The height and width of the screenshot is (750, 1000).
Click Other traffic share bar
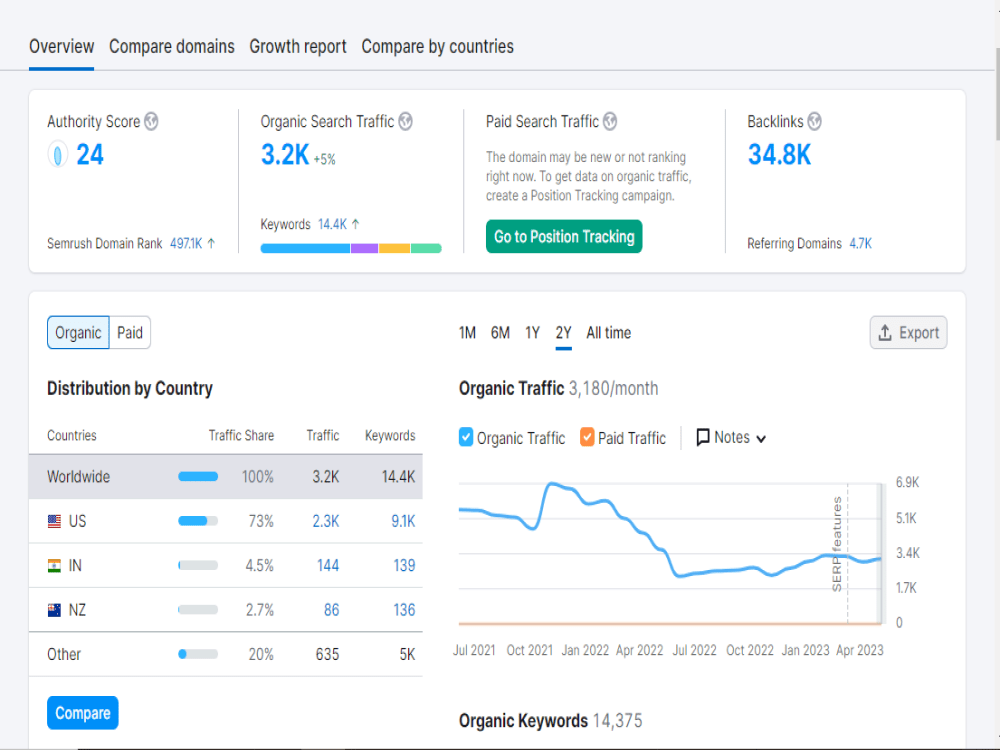pyautogui.click(x=198, y=654)
